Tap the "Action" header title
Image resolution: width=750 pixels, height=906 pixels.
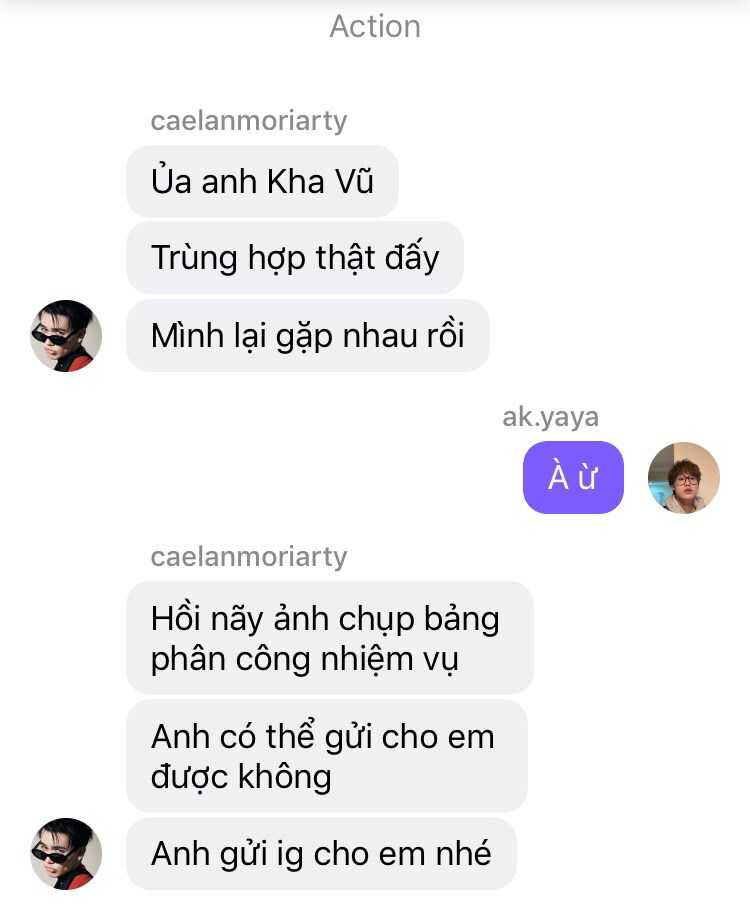point(375,27)
